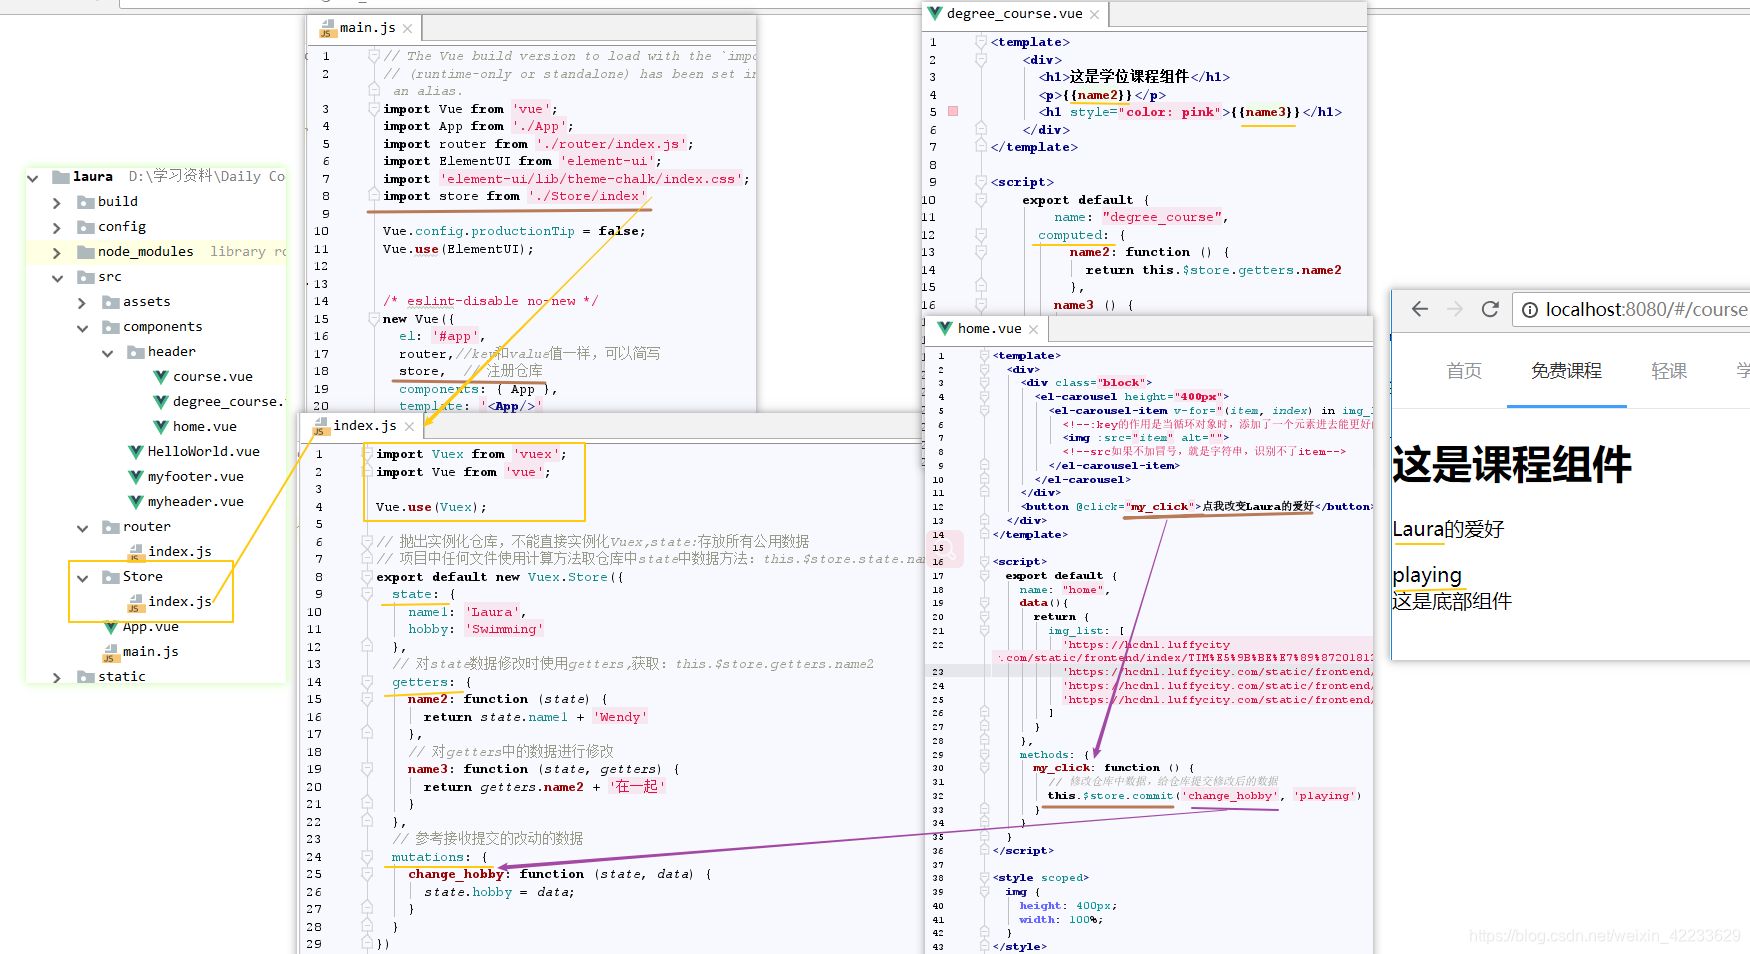1750x954 pixels.
Task: Click the Vue logo on home.vue tab
Action: pyautogui.click(x=944, y=329)
